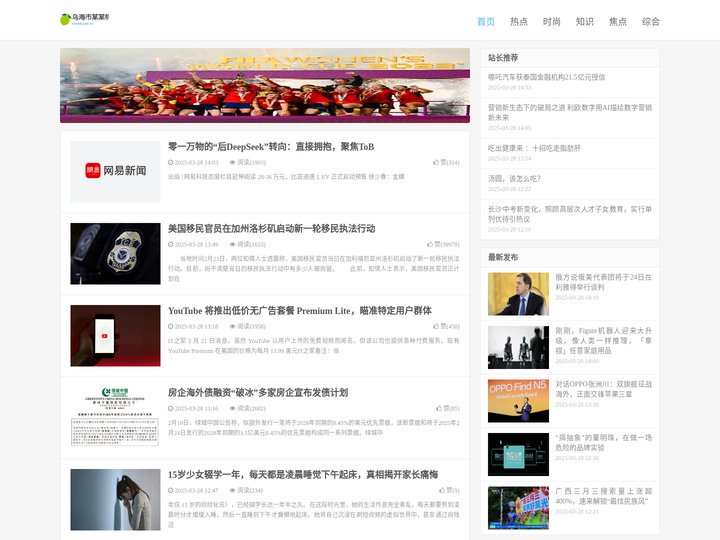Open article 零一万物的后DeepSeek转向
The height and width of the screenshot is (540, 720).
point(271,147)
